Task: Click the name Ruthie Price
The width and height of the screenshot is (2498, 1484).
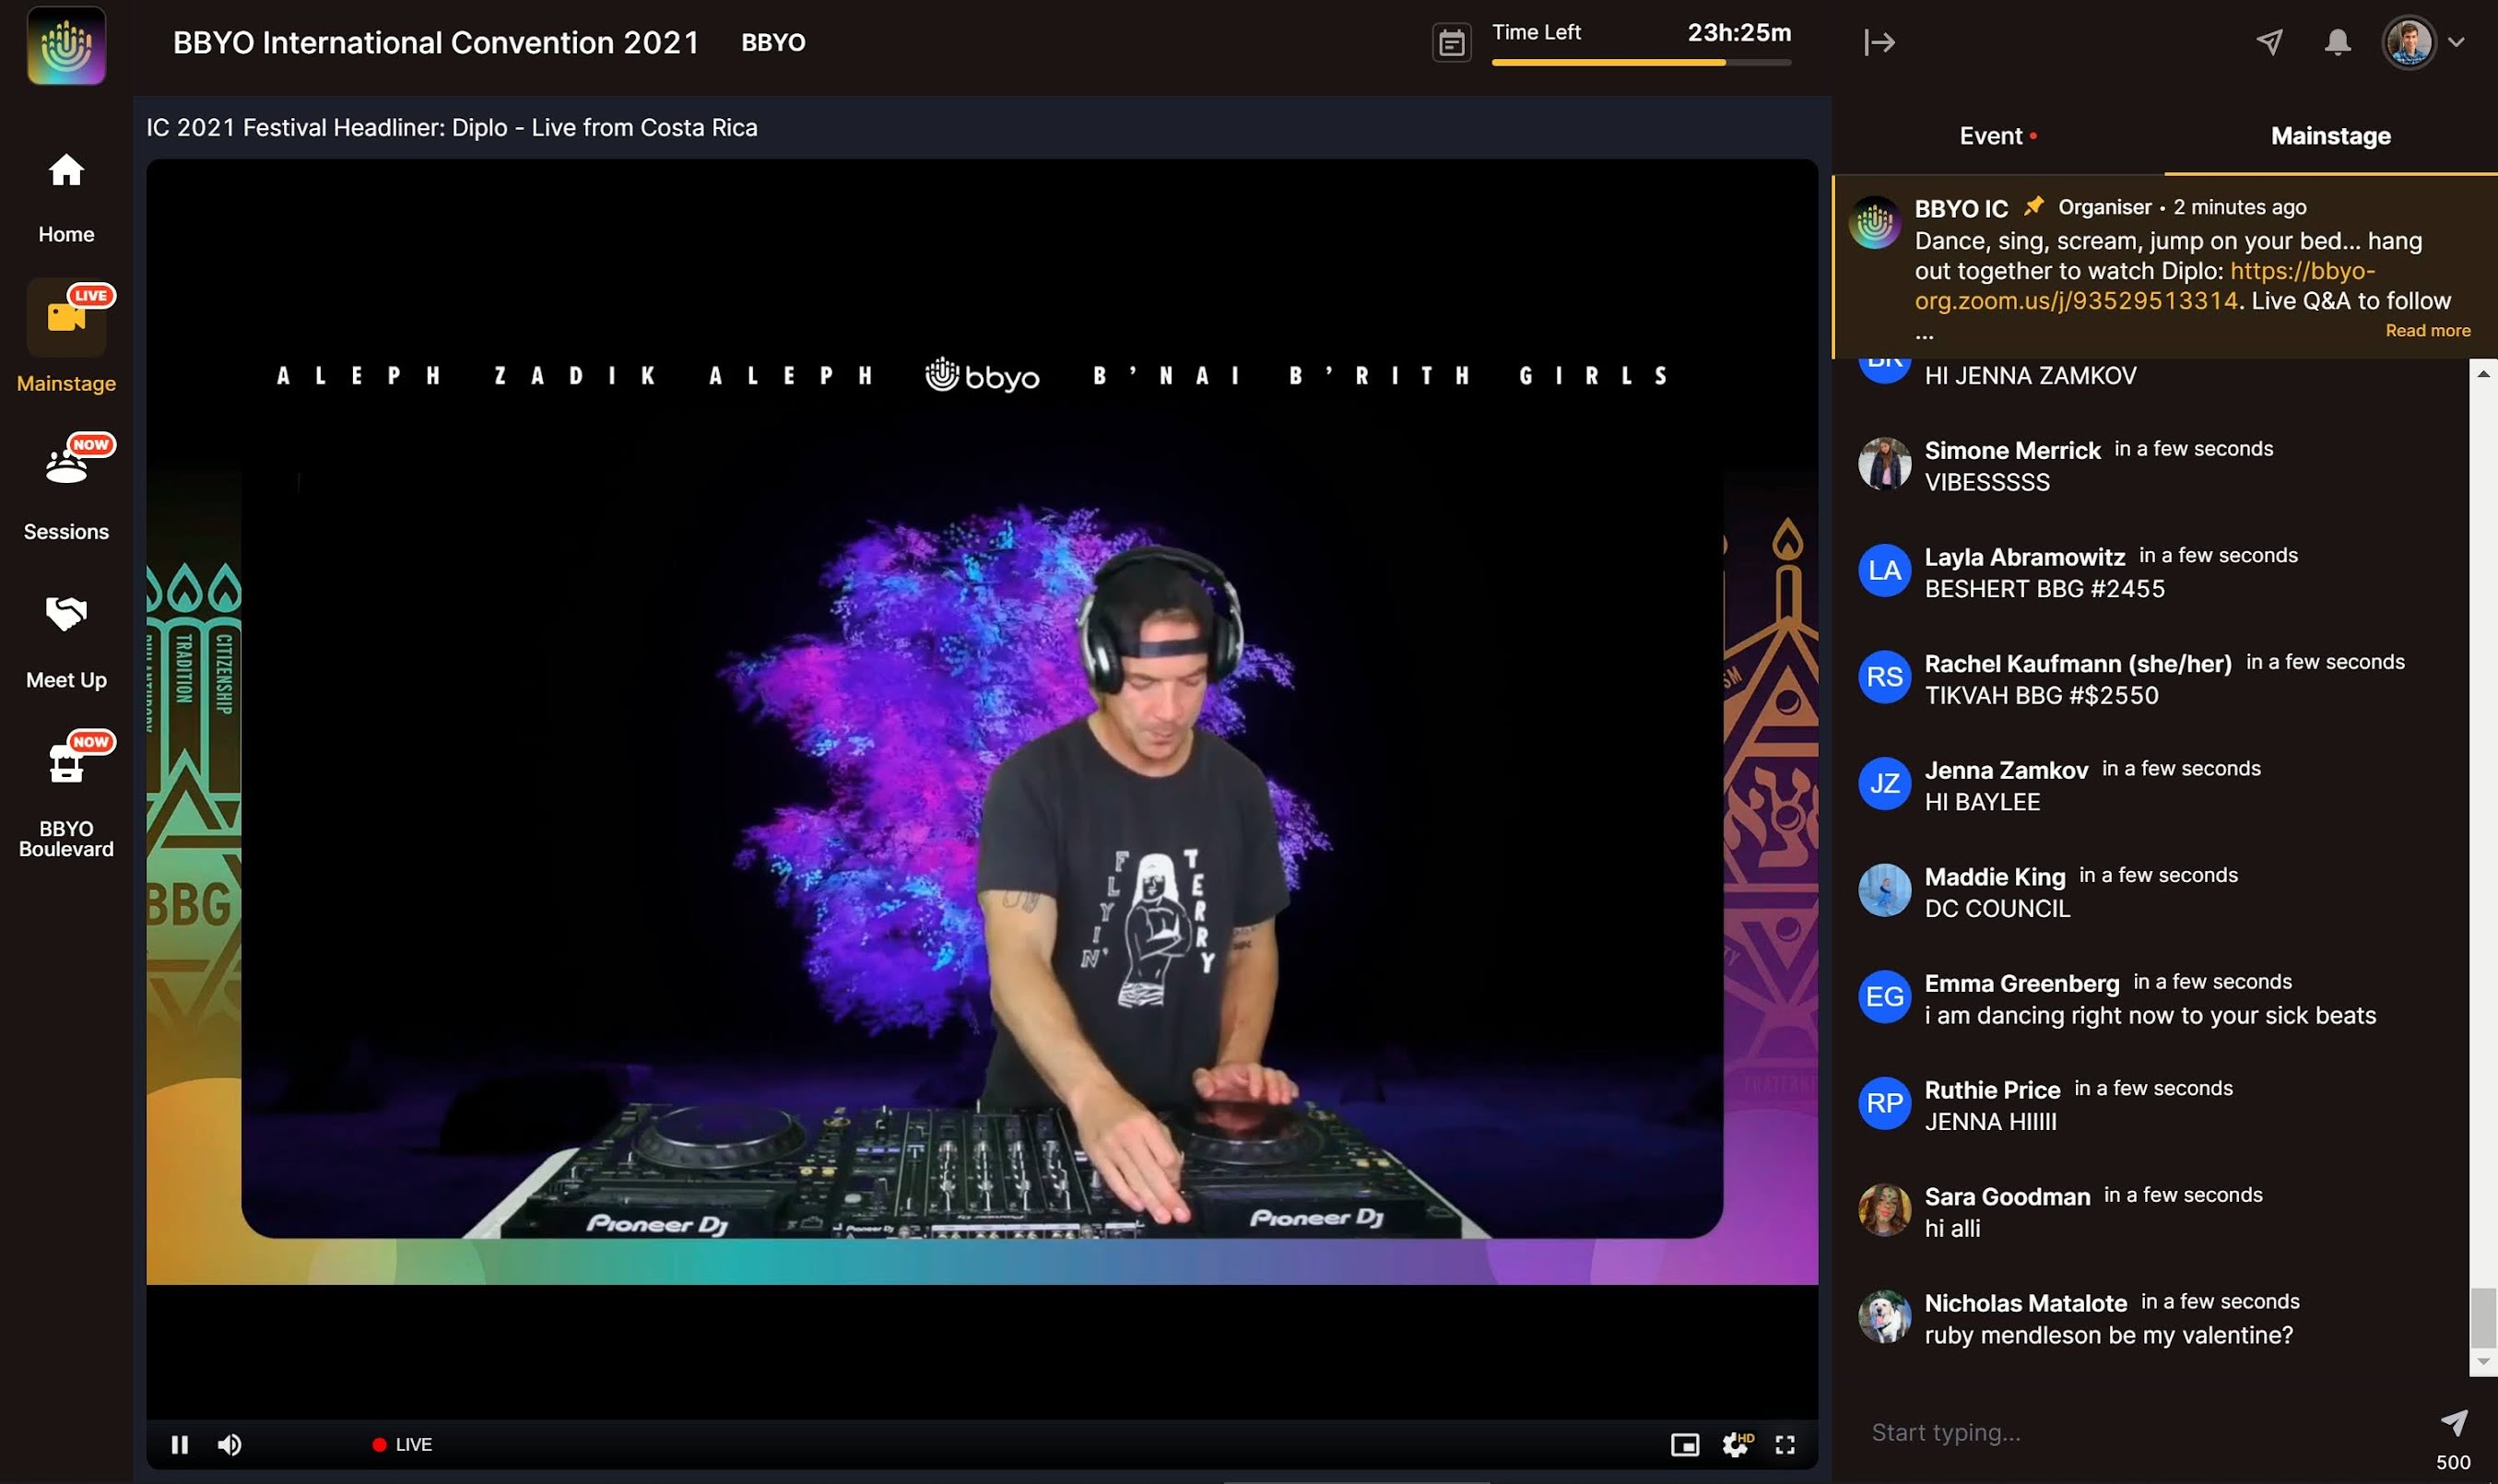Action: [x=1992, y=1090]
